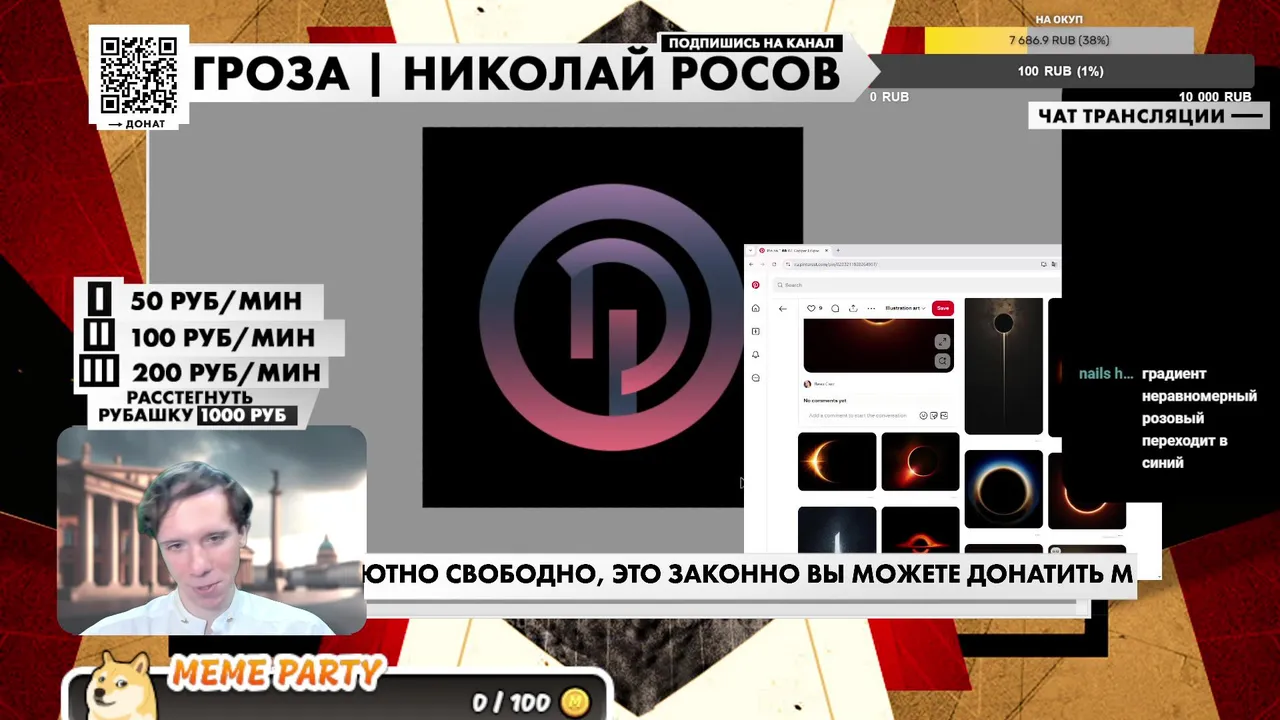1280x720 pixels.
Task: Go back in the browser toolbar
Action: [751, 264]
